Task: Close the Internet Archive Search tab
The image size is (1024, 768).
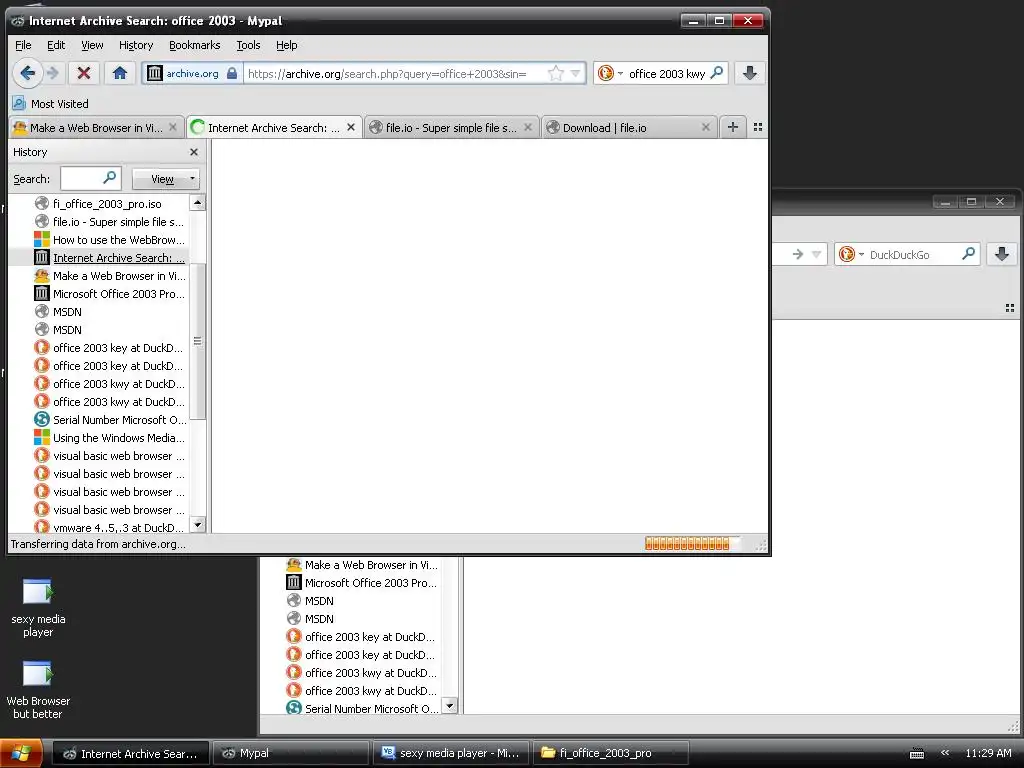Action: pos(351,127)
